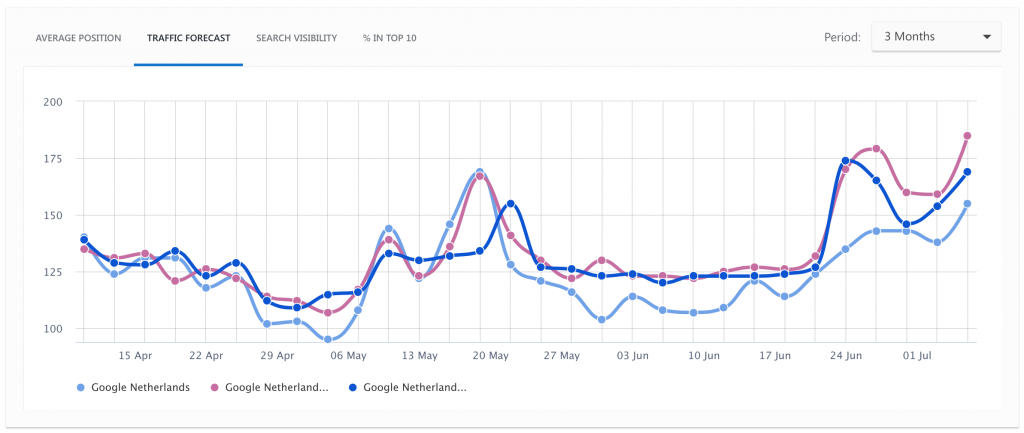
Task: Show the % In Top 10 tab
Action: click(x=390, y=38)
